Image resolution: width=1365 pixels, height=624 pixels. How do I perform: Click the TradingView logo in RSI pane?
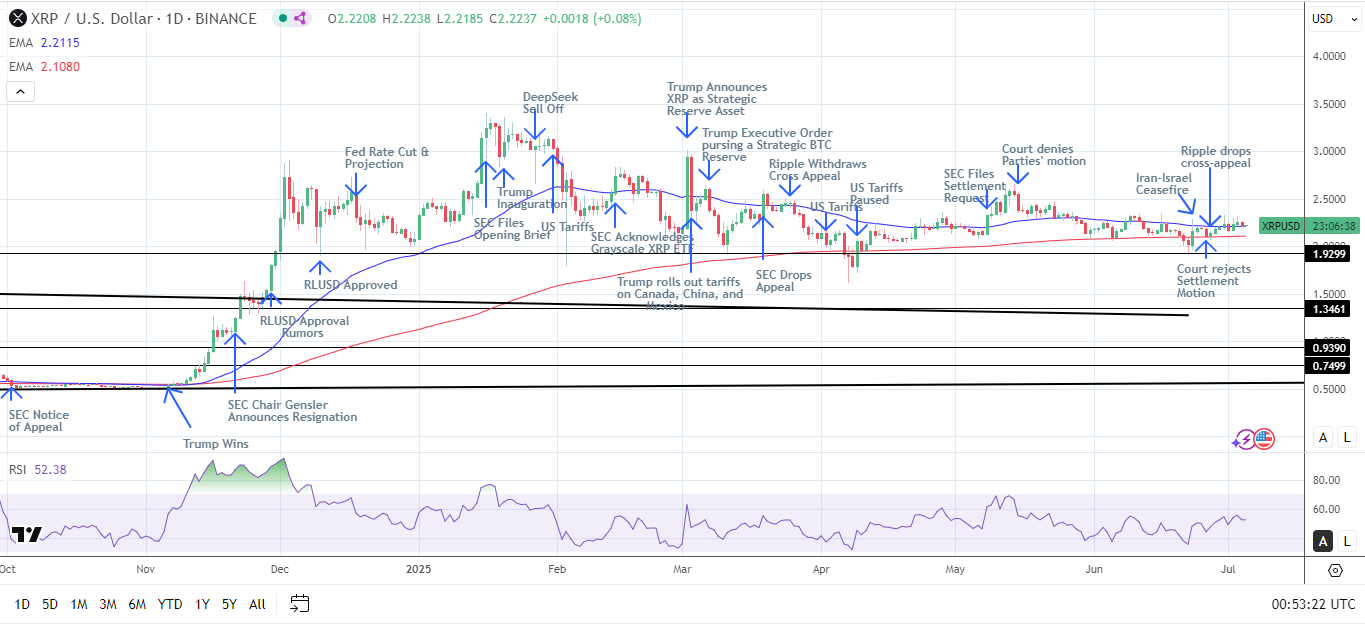pyautogui.click(x=26, y=535)
